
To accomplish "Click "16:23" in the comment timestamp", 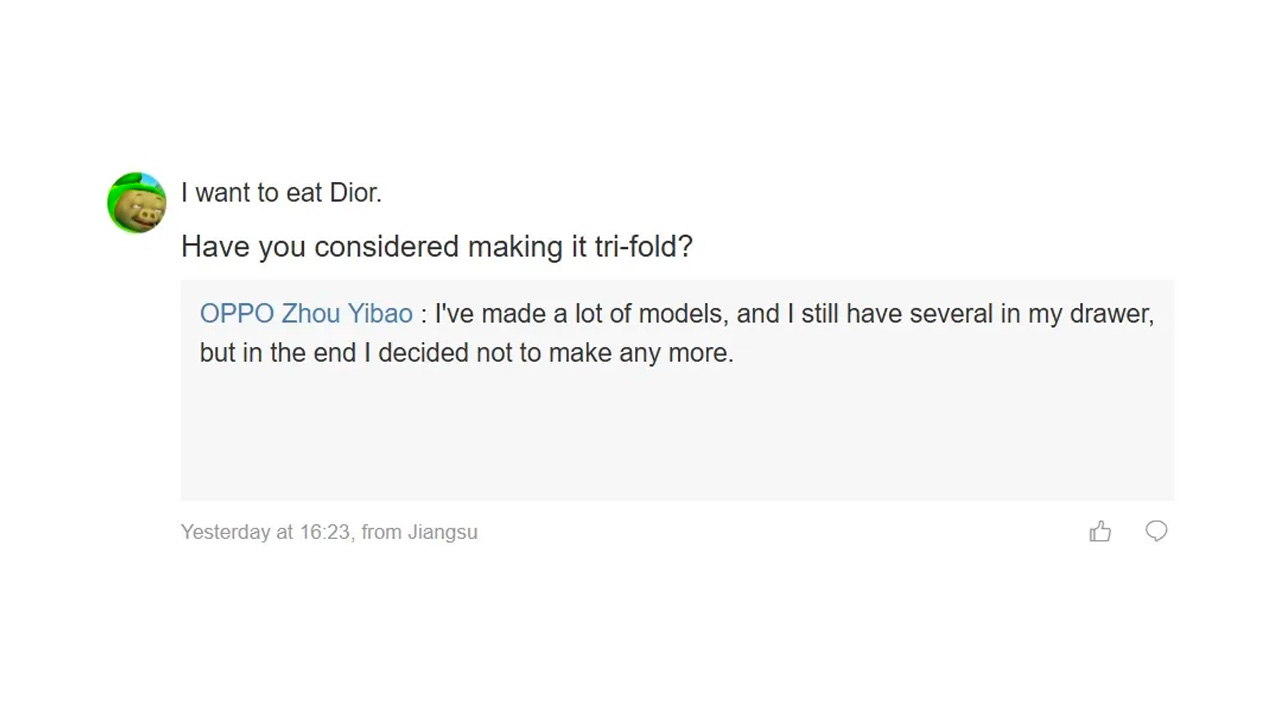I will point(325,532).
